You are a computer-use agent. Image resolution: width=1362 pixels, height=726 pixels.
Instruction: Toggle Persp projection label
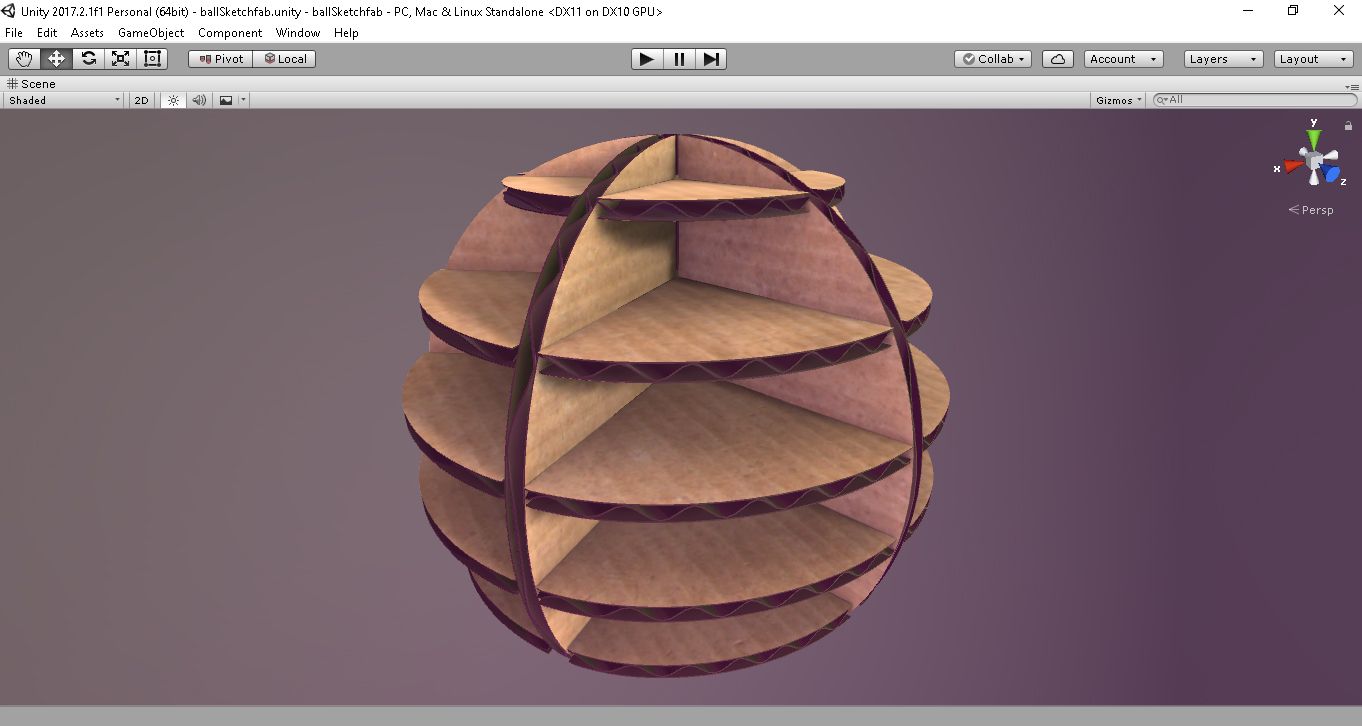[x=1311, y=210]
